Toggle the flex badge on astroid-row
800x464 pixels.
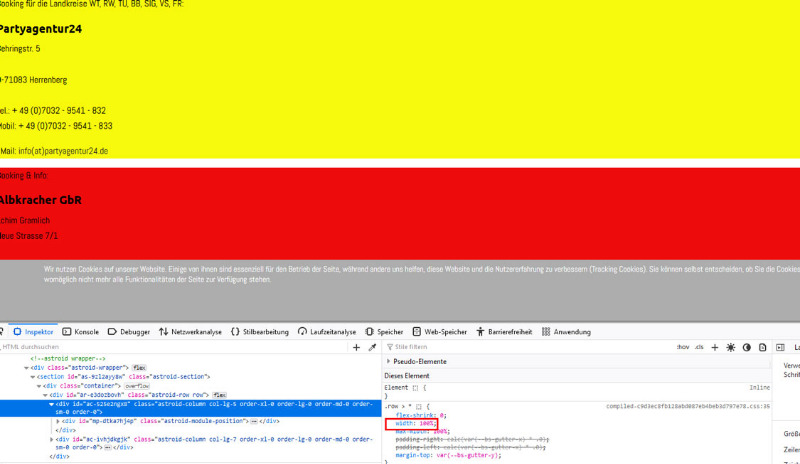219,395
